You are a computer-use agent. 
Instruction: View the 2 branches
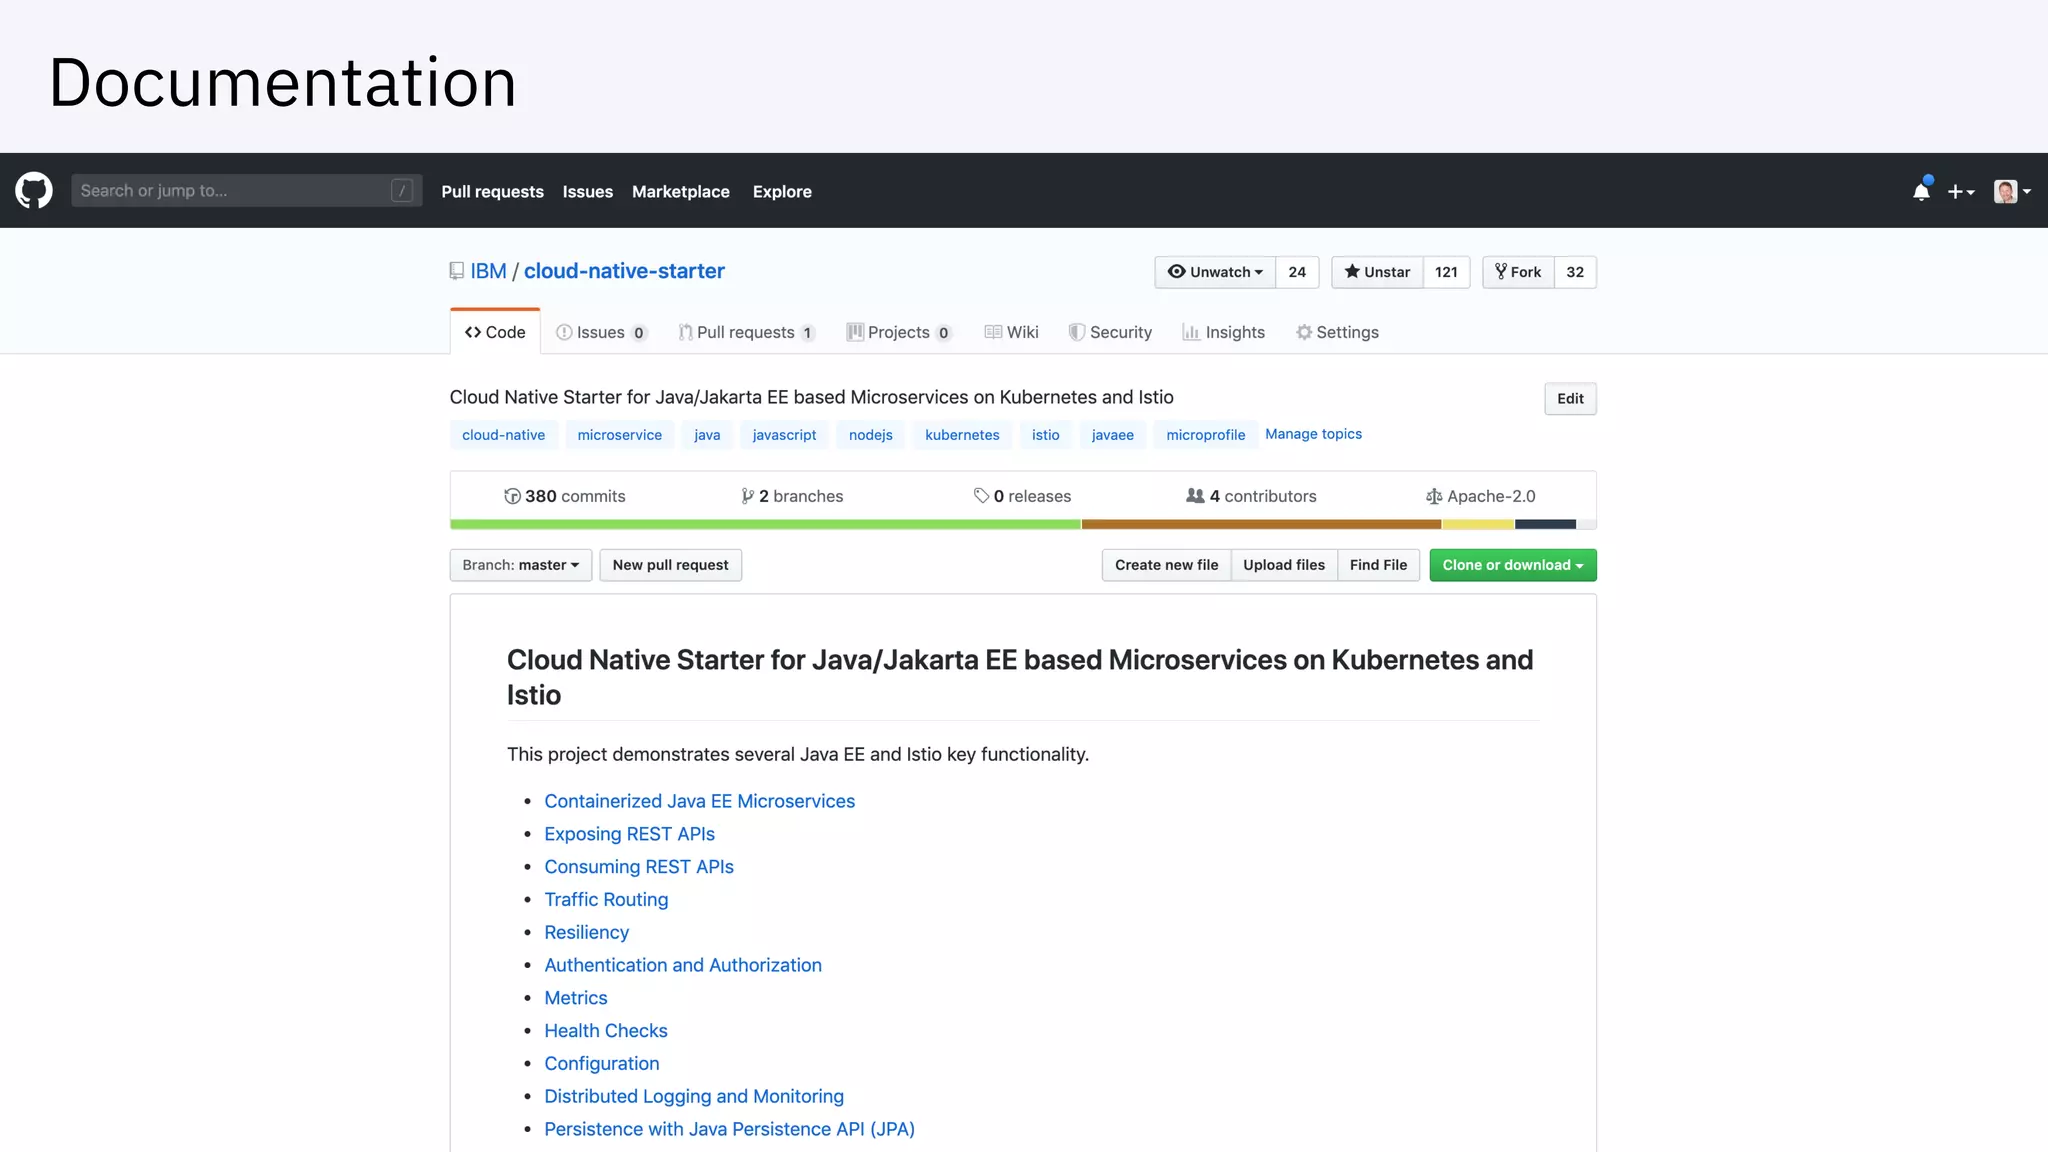pyautogui.click(x=792, y=496)
